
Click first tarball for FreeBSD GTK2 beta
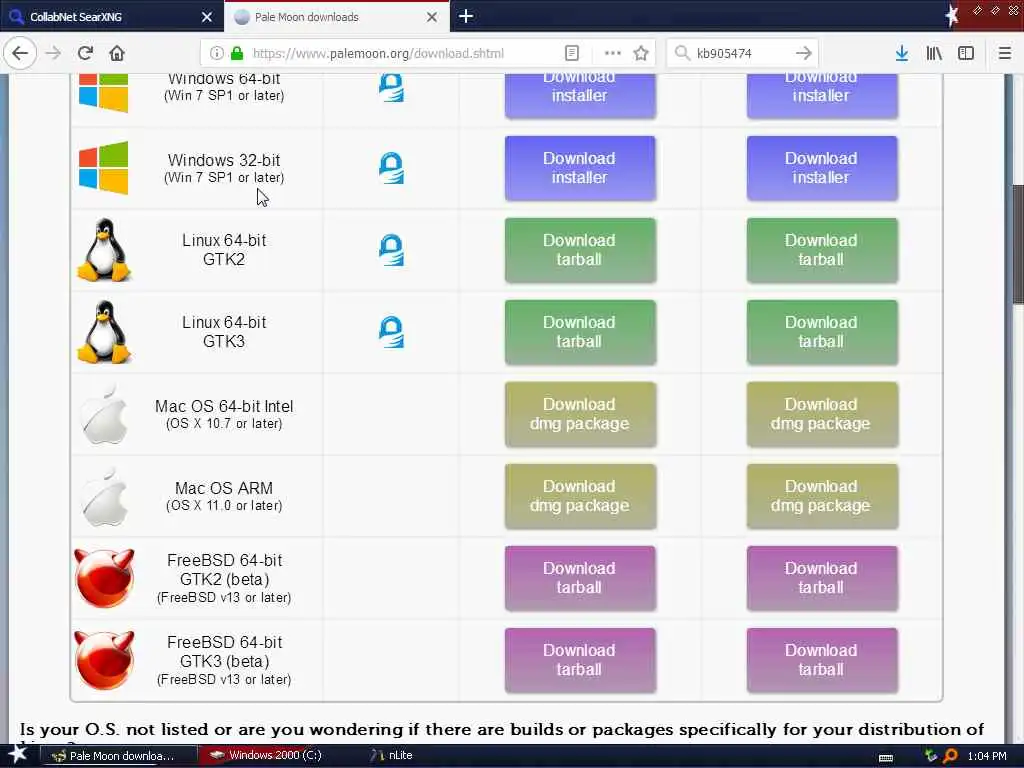pos(580,578)
